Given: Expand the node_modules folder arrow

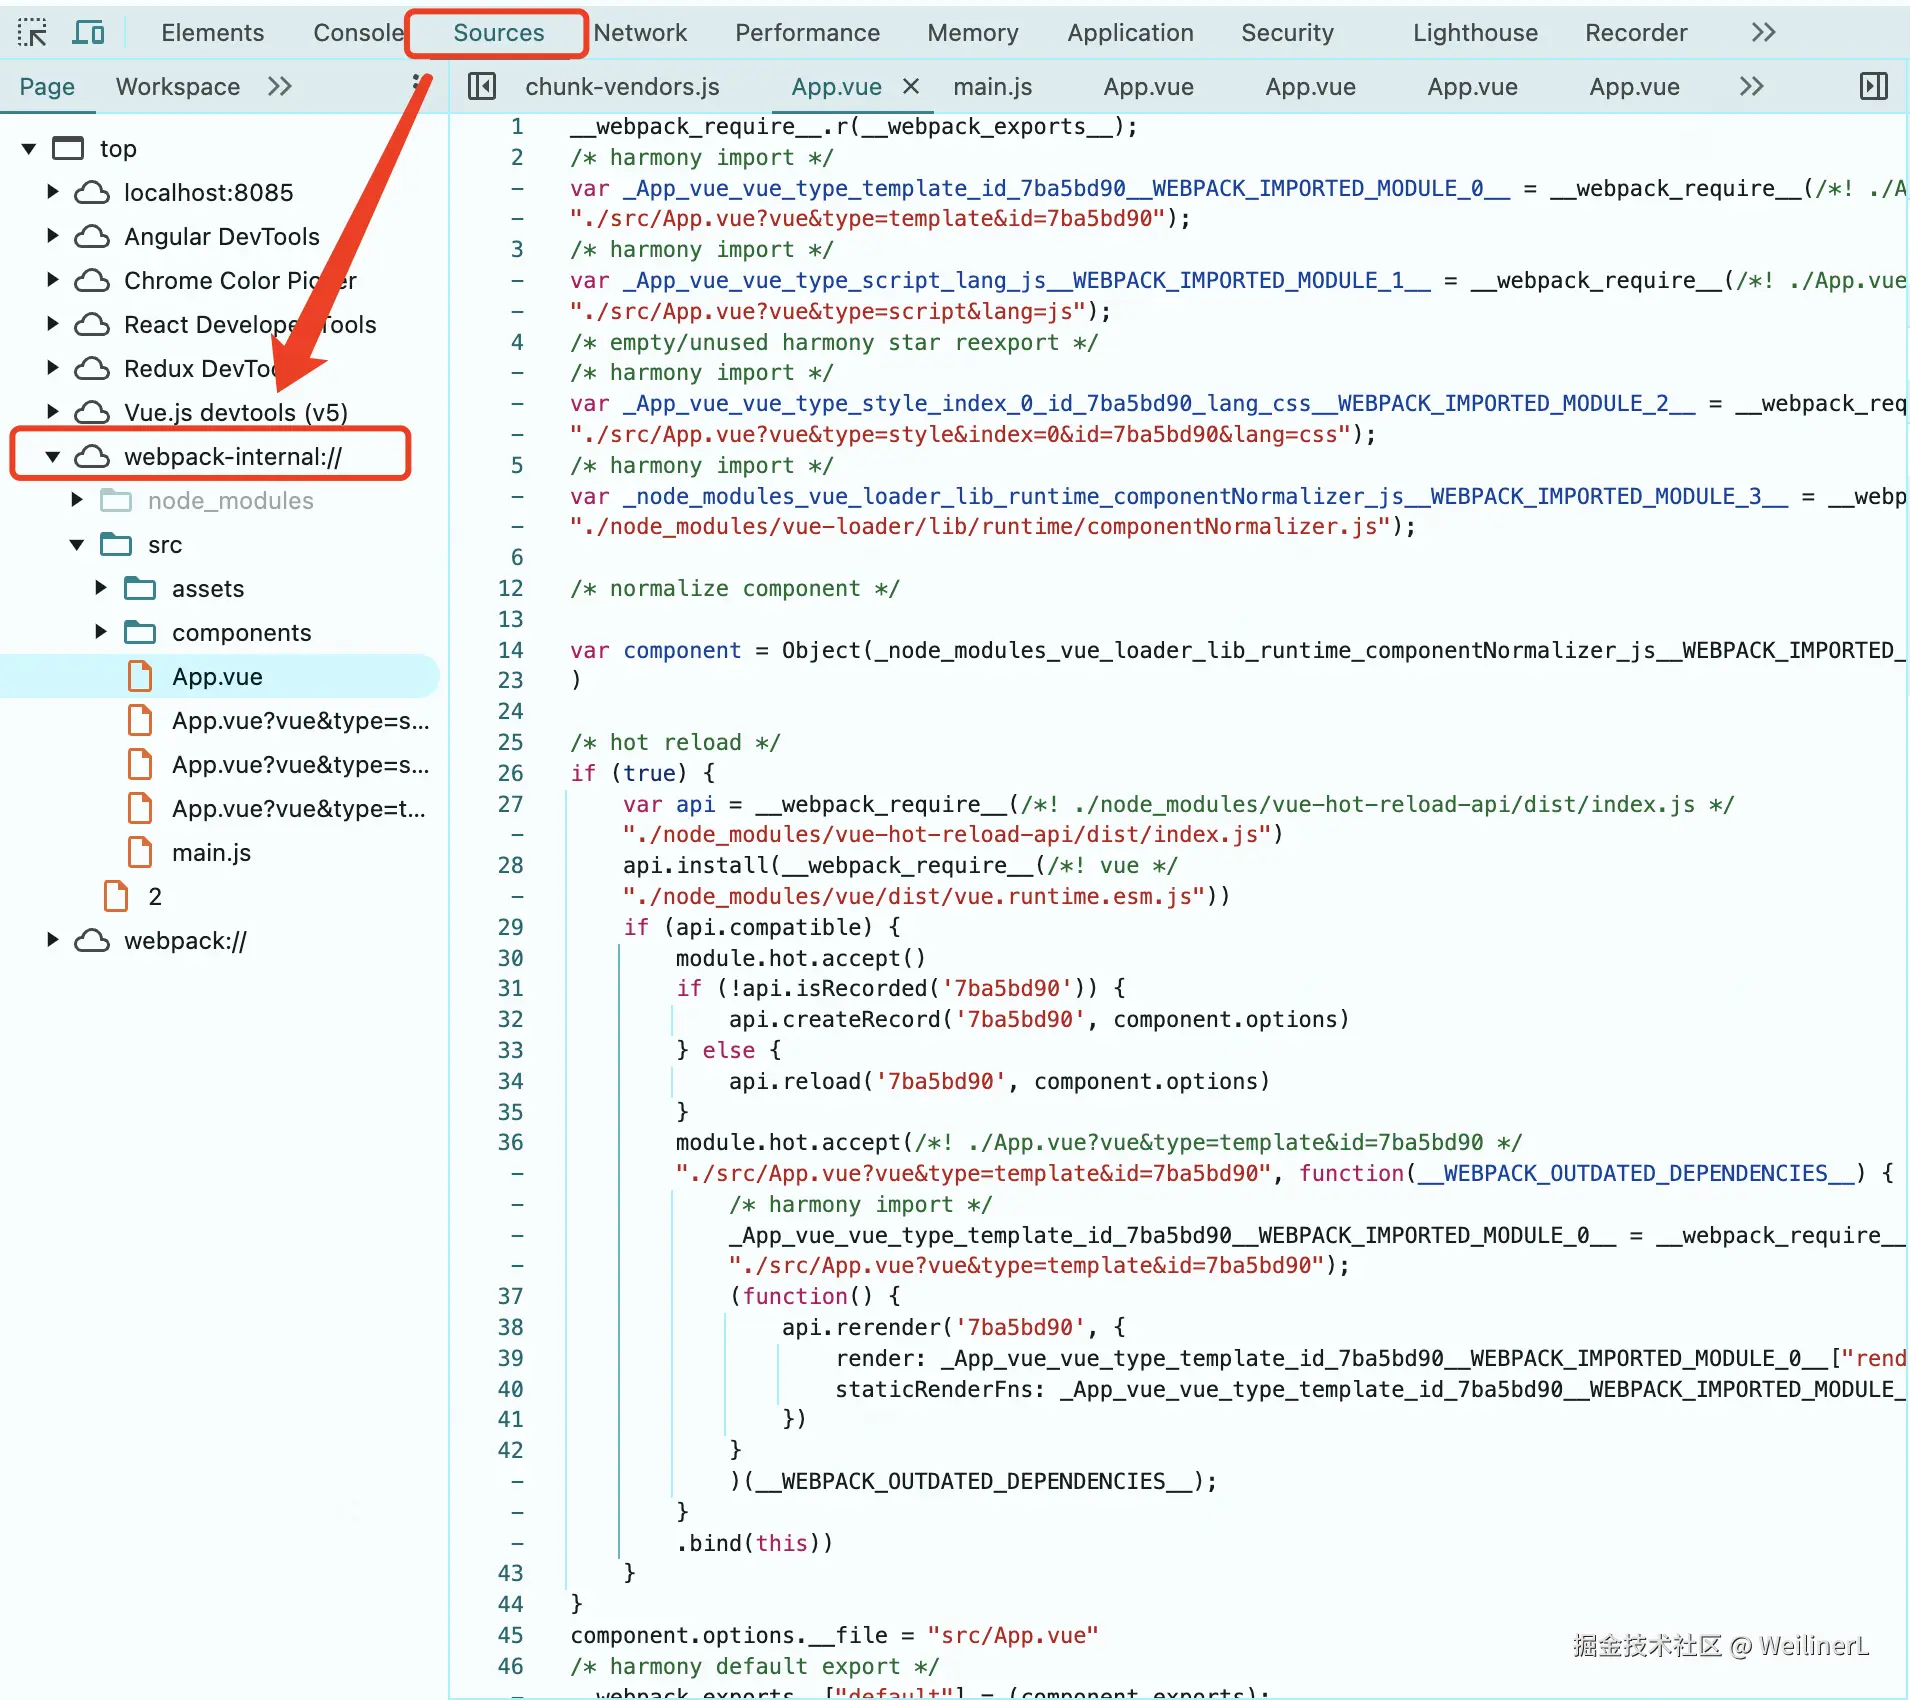Looking at the screenshot, I should [77, 500].
